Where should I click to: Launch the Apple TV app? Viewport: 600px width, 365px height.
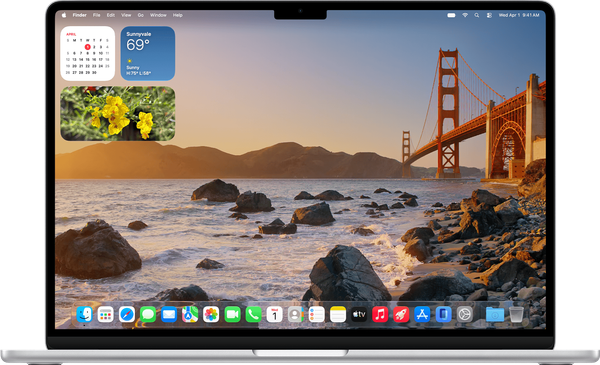coord(359,314)
